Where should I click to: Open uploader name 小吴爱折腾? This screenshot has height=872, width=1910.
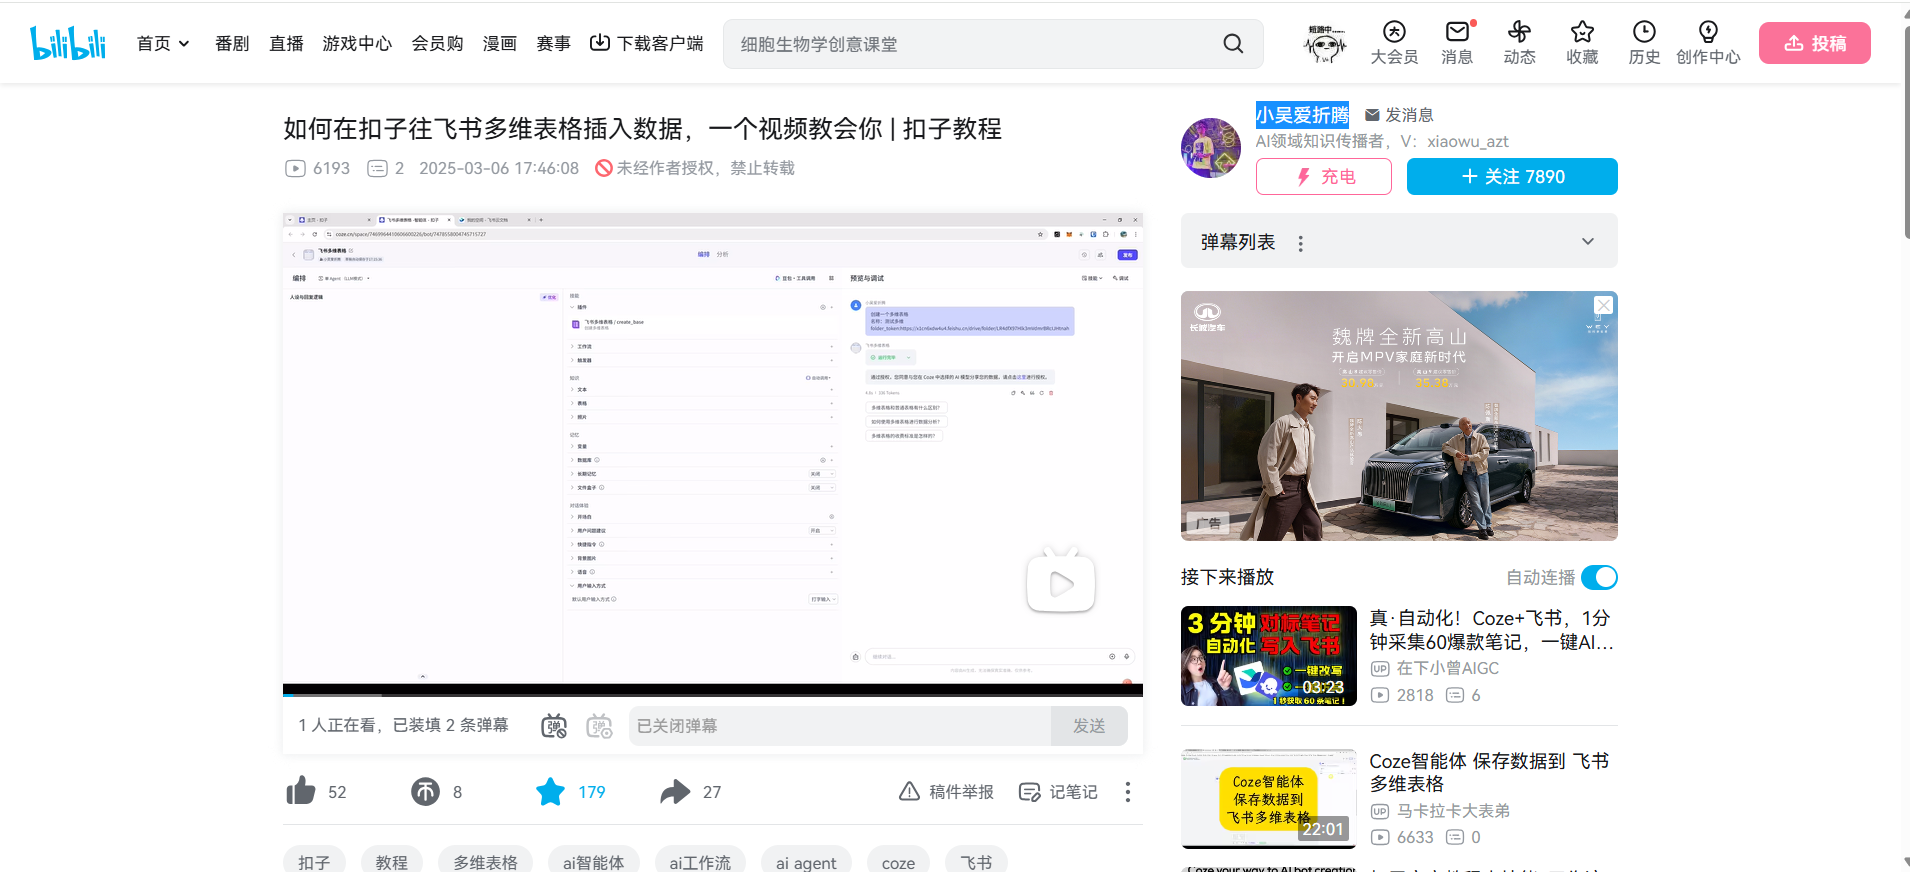pos(1302,115)
